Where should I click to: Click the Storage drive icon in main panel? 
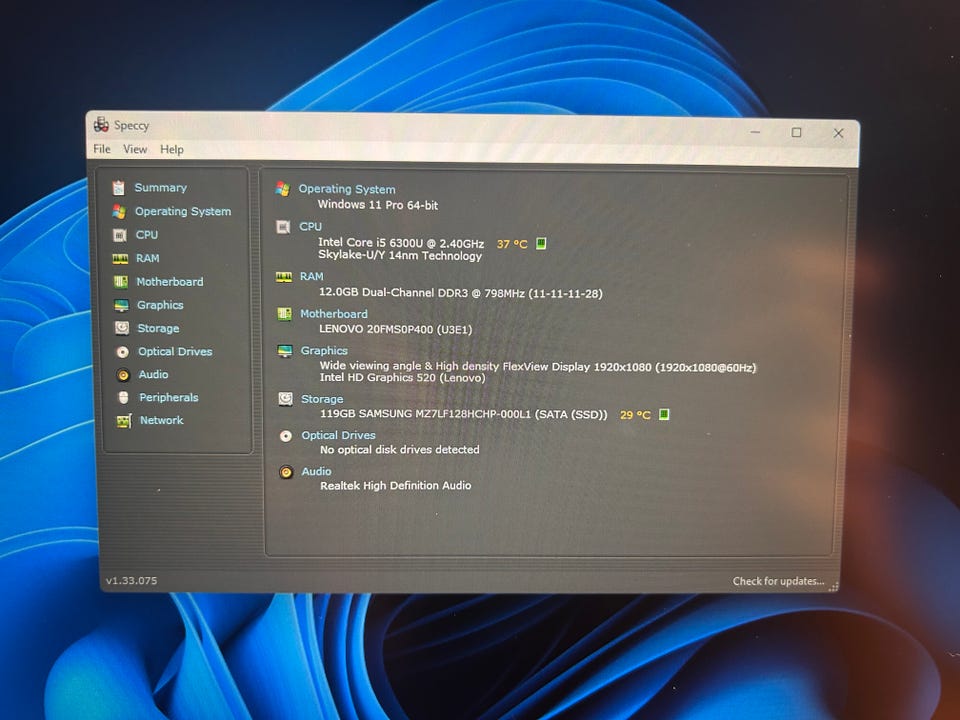click(x=285, y=399)
